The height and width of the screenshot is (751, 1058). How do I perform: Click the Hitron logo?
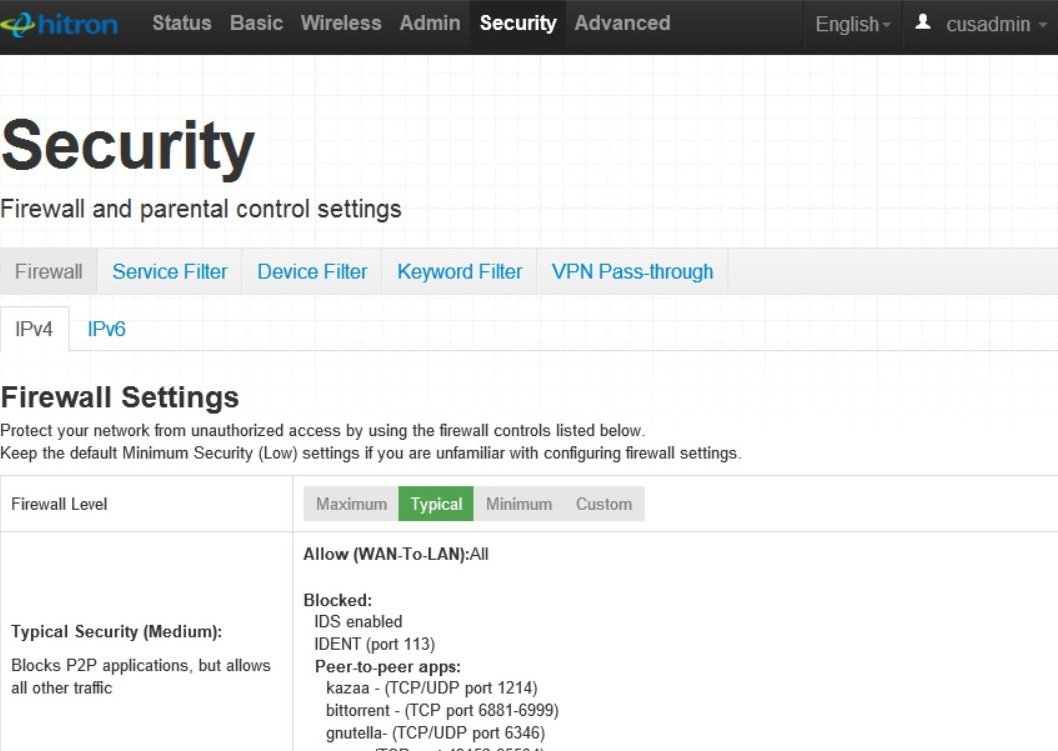point(60,24)
